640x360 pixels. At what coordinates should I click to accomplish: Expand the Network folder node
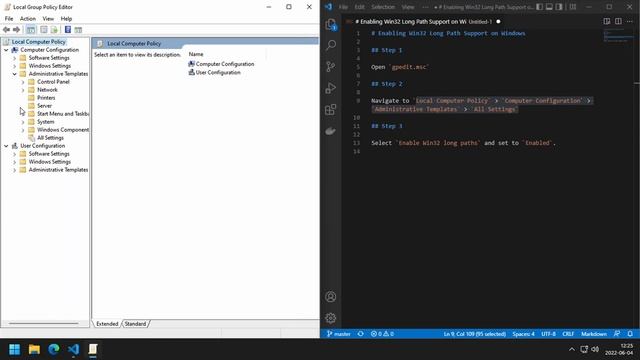tap(23, 90)
